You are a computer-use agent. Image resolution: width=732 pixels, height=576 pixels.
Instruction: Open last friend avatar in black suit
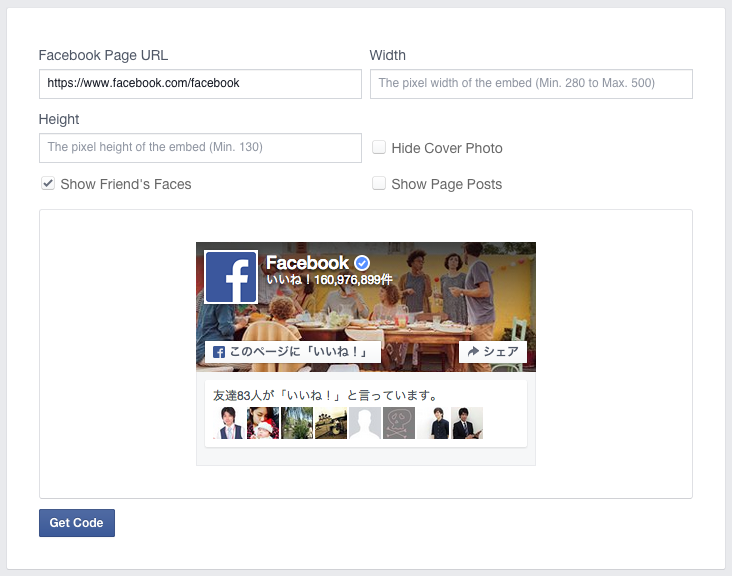(x=467, y=423)
